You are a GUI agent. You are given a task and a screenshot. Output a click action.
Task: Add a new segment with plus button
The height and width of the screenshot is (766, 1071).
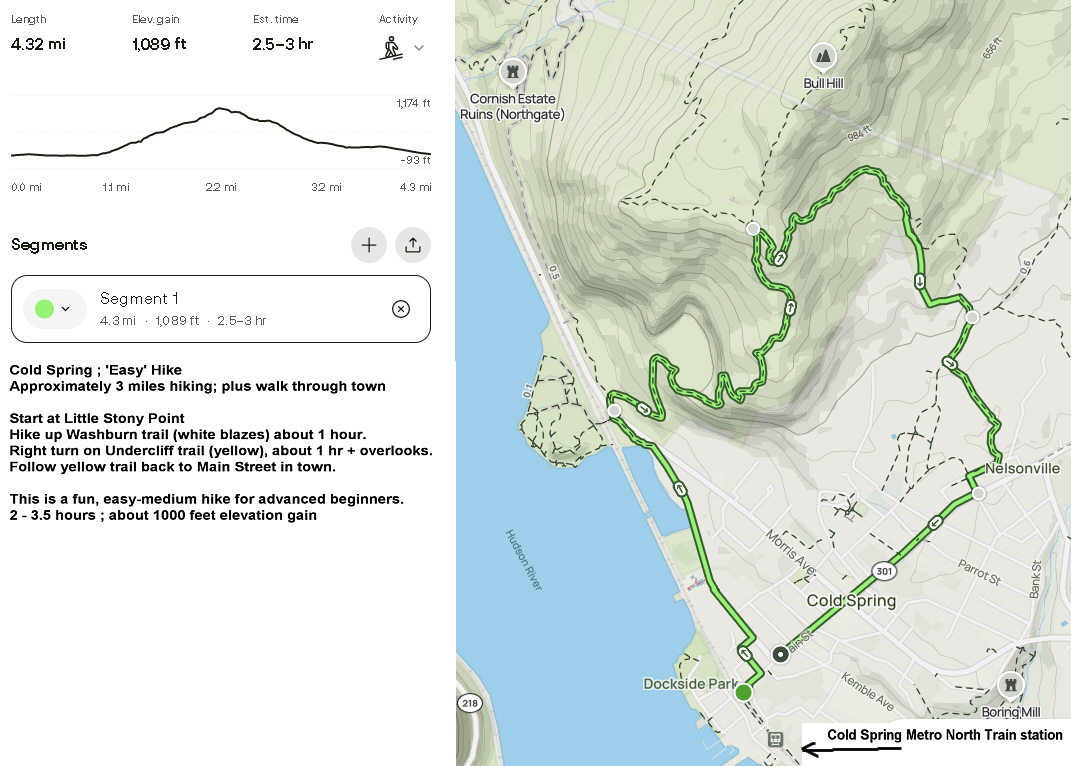pyautogui.click(x=369, y=245)
